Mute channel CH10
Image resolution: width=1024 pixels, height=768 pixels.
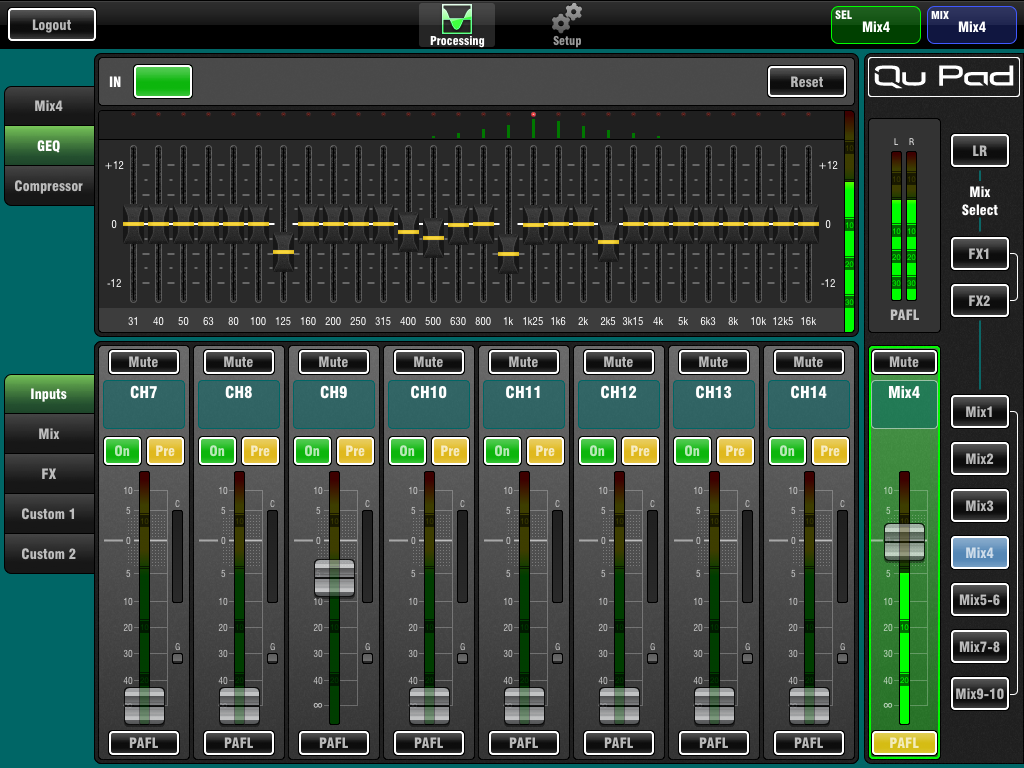(x=428, y=362)
